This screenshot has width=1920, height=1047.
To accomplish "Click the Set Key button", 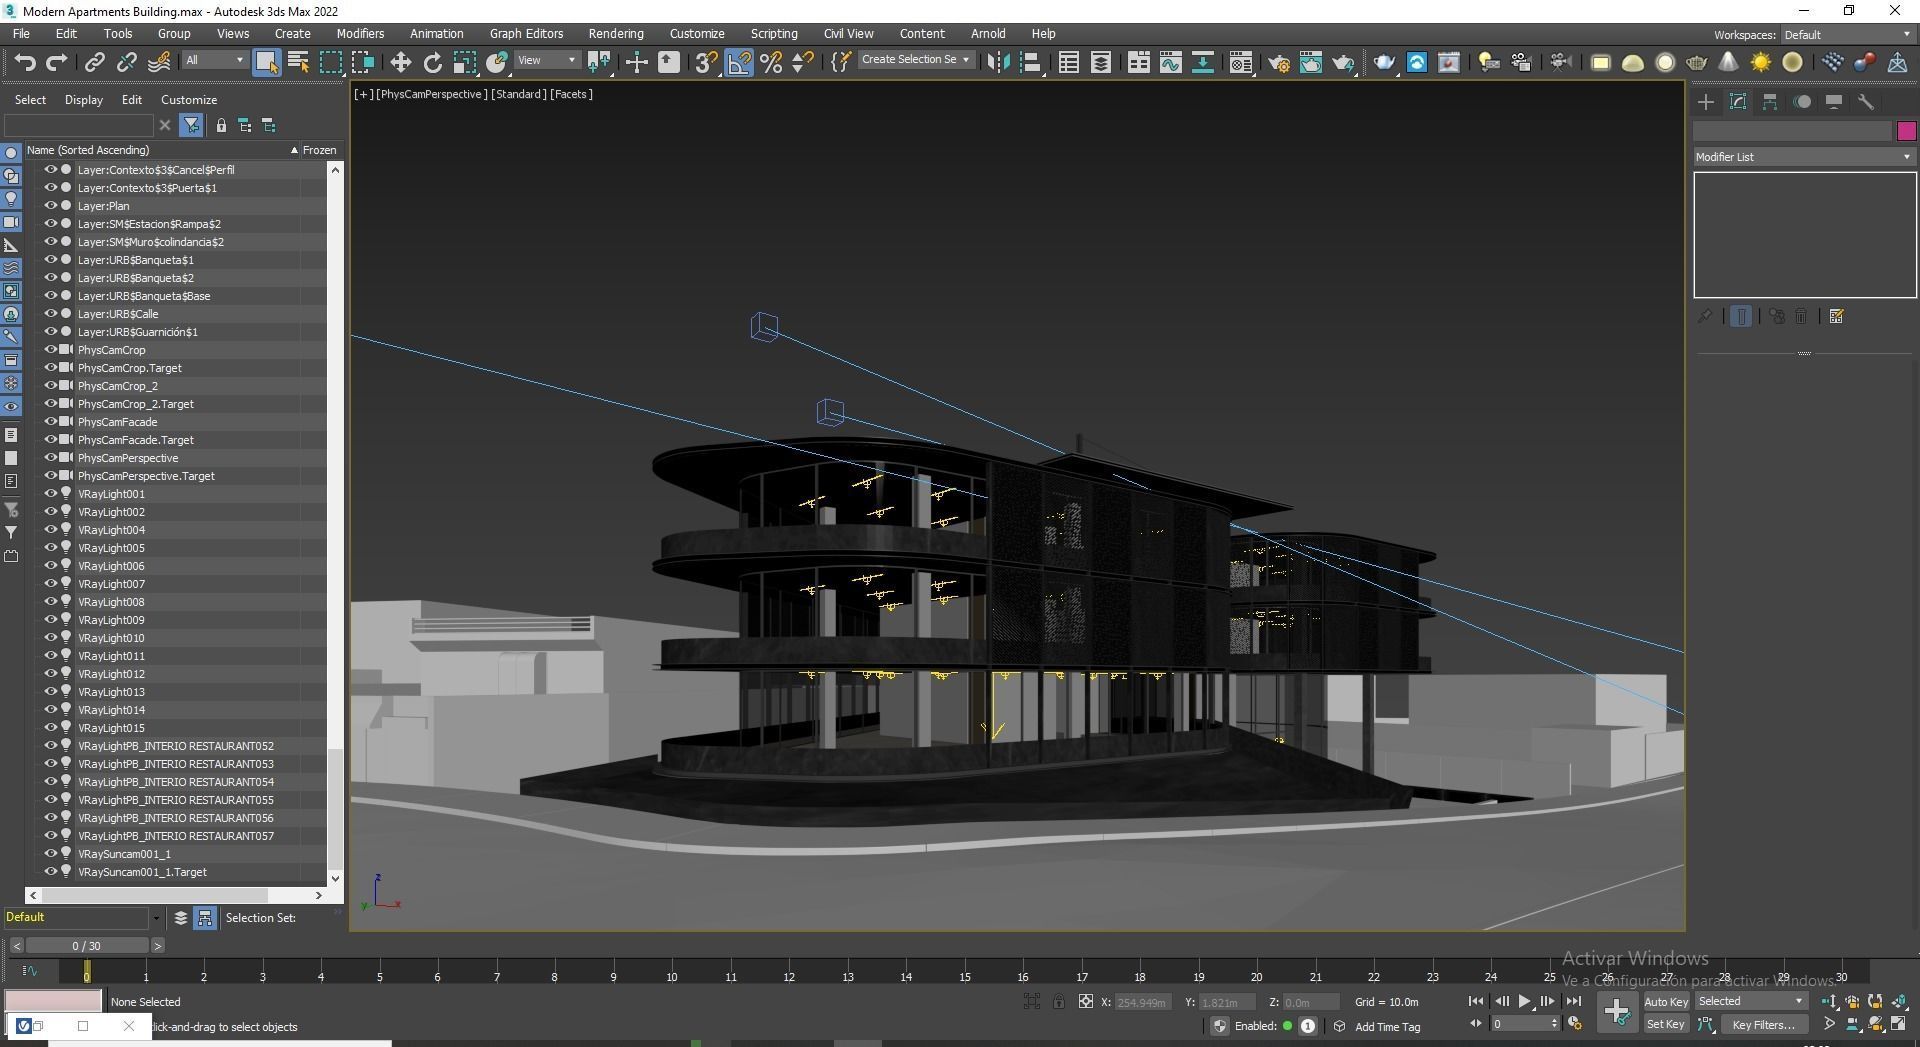I will tap(1666, 1024).
